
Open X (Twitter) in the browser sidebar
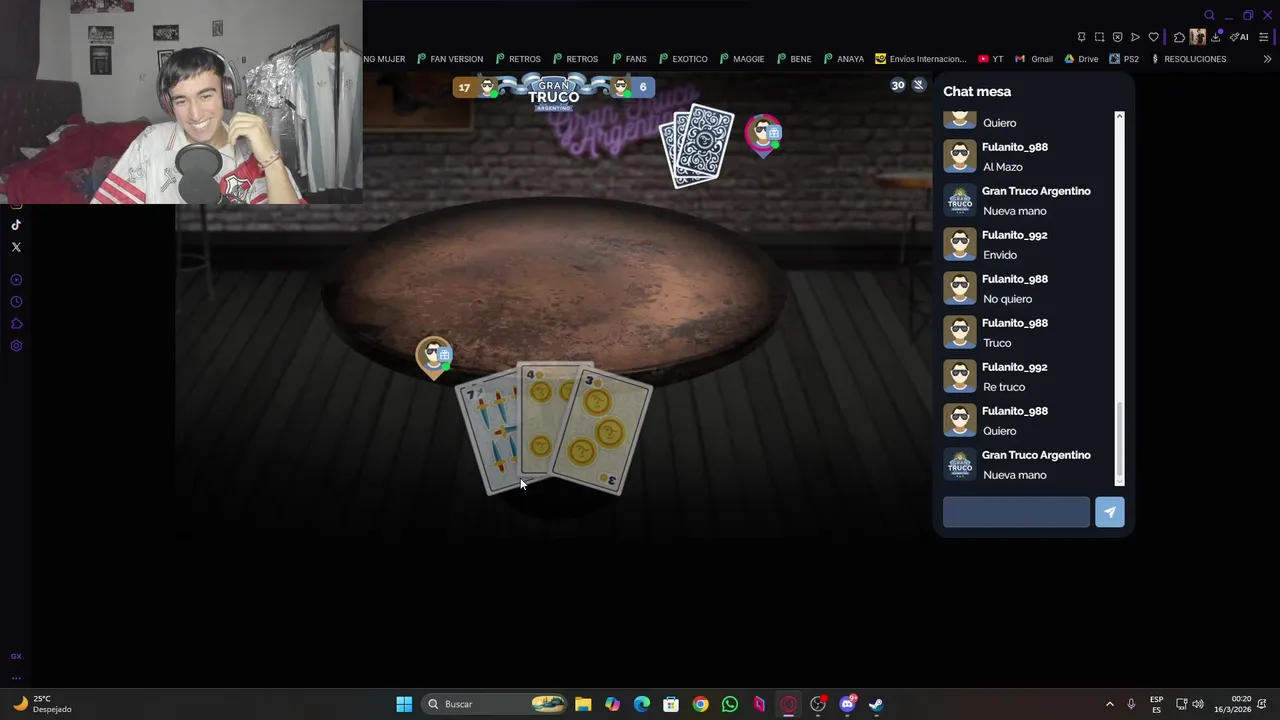(x=16, y=247)
